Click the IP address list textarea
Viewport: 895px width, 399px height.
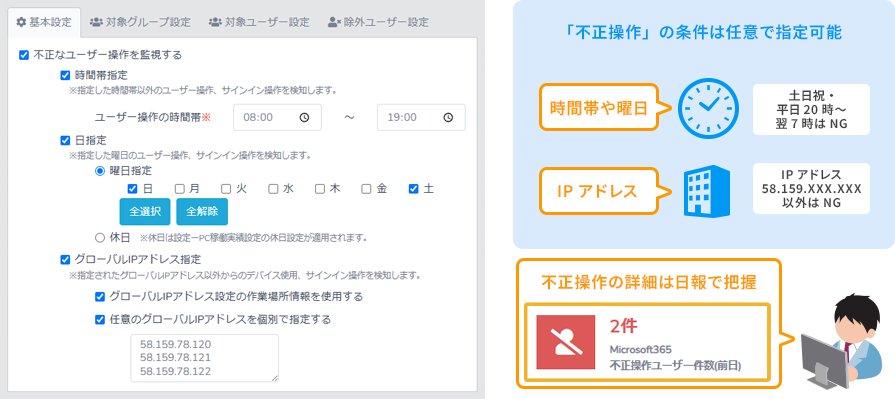tap(204, 358)
